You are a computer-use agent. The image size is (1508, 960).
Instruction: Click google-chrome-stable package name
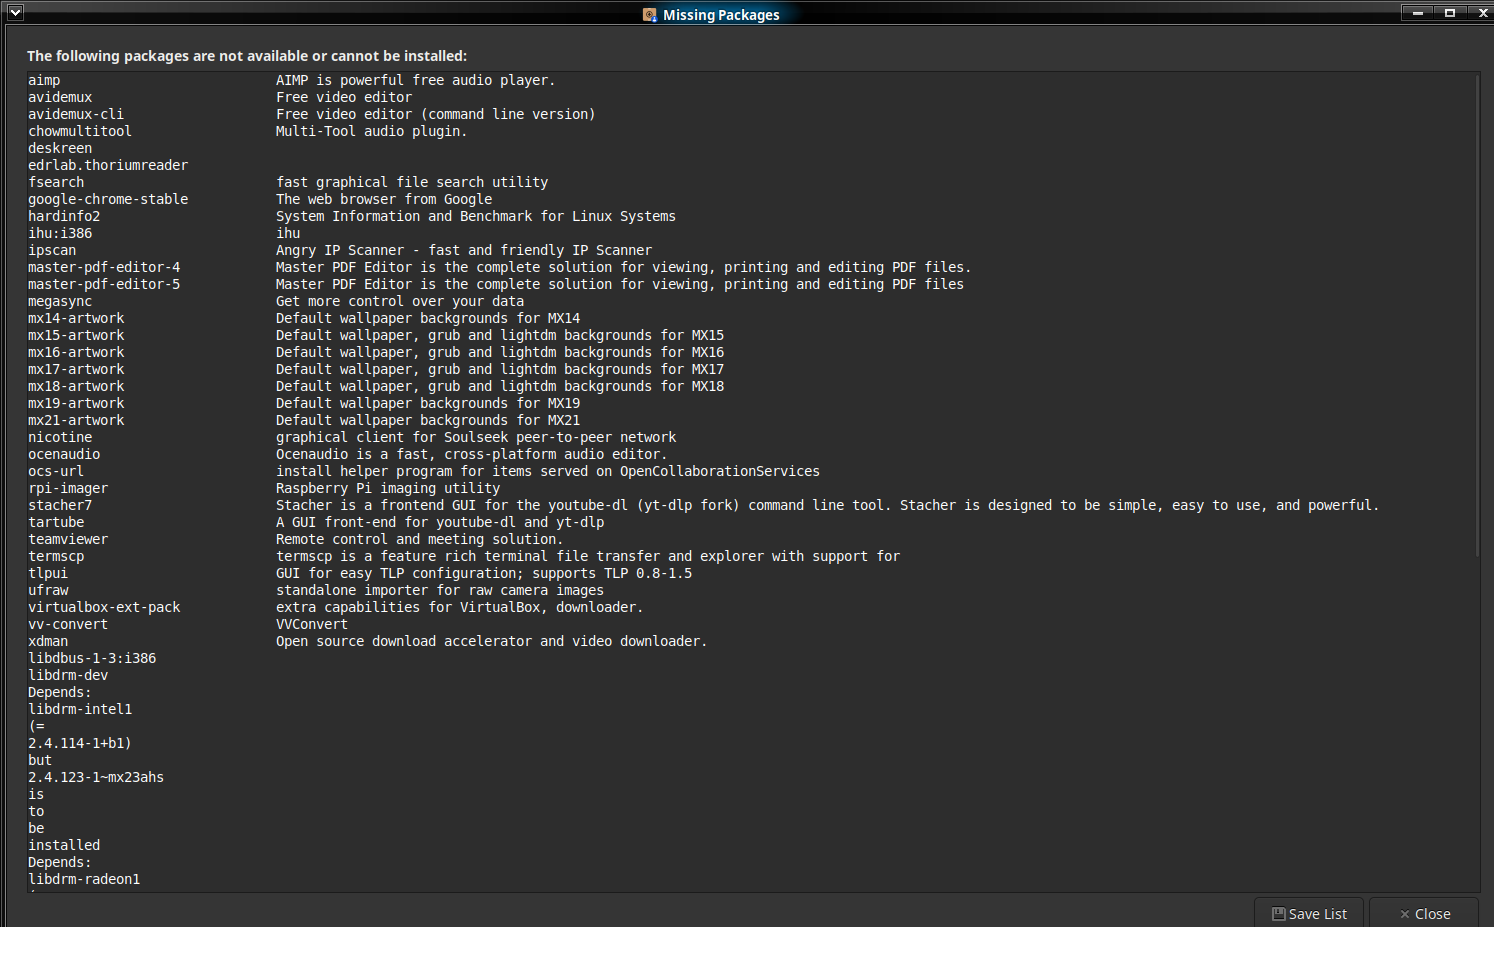point(108,199)
